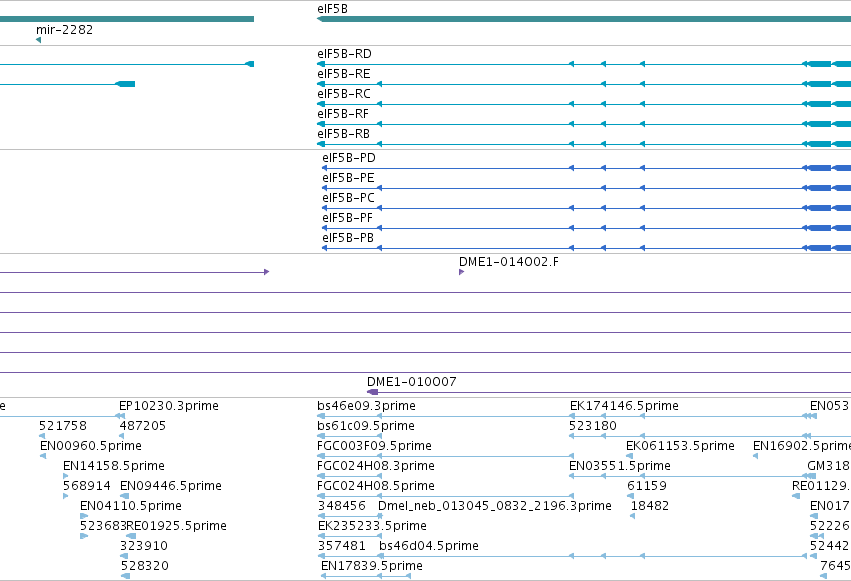
Task: Click the EN14158.5prime EST label
Action: (x=113, y=466)
